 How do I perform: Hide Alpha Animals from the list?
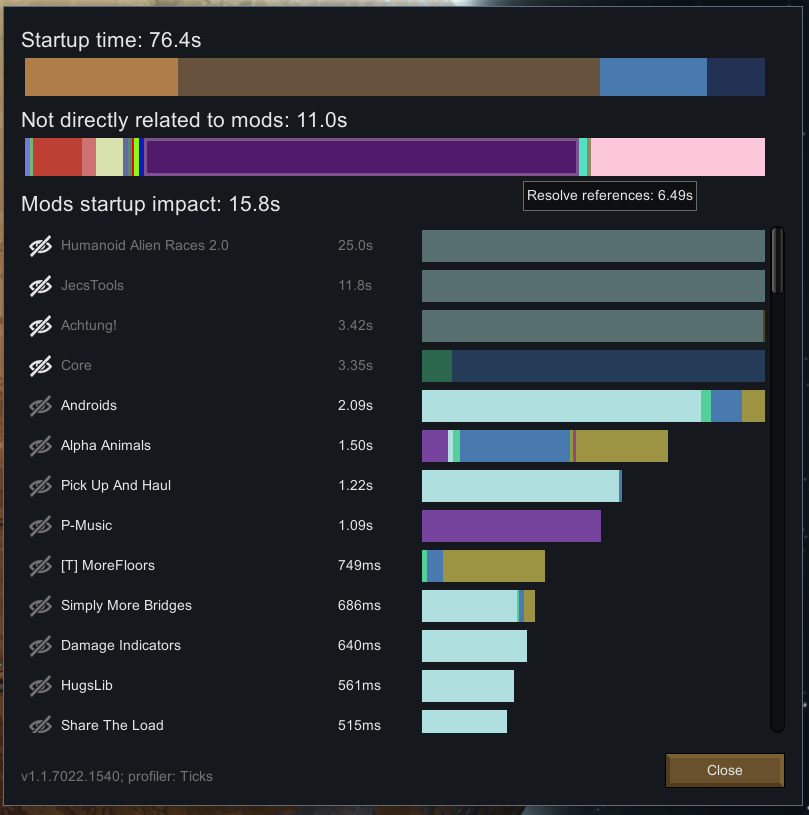(x=40, y=446)
